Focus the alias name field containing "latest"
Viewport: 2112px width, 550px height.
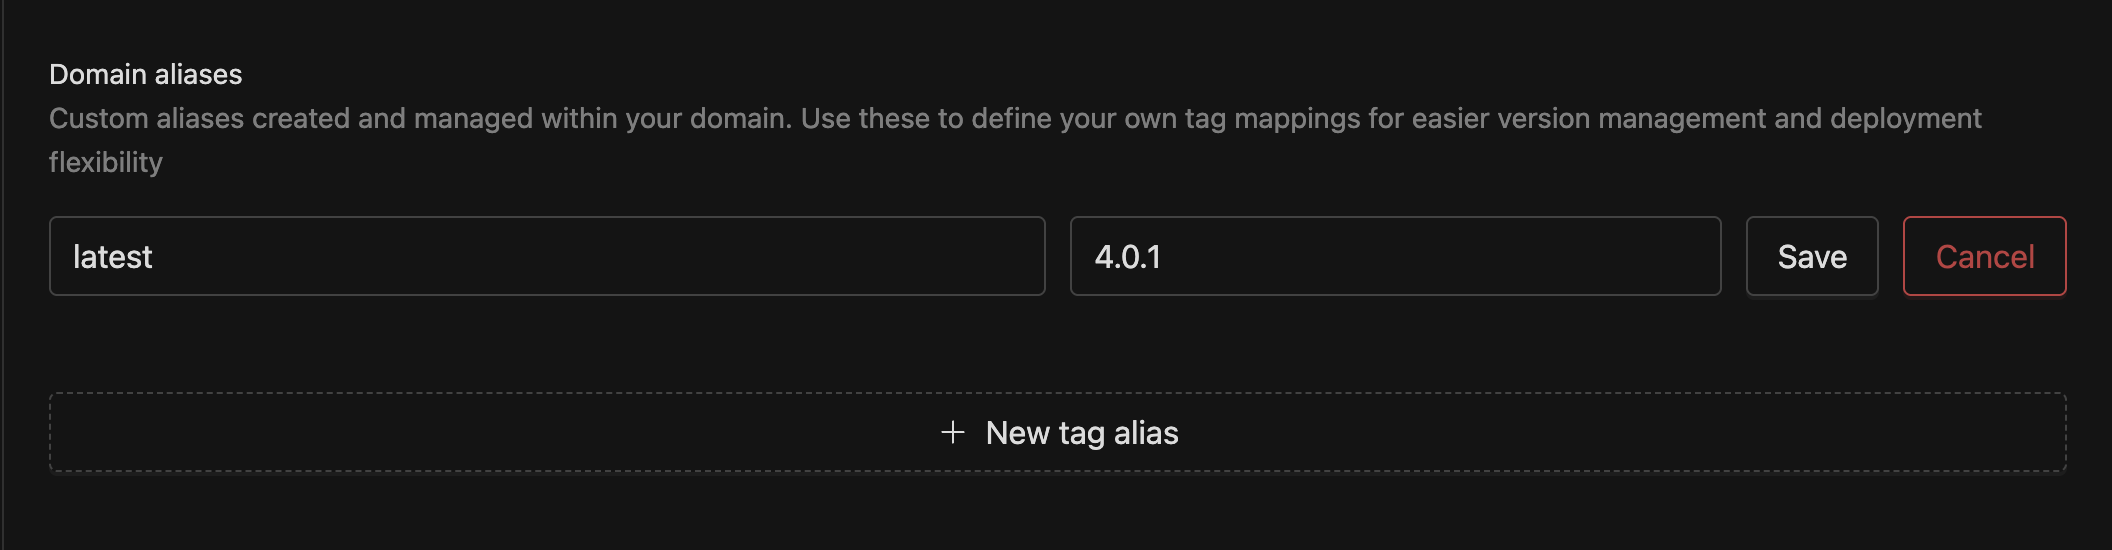(546, 257)
